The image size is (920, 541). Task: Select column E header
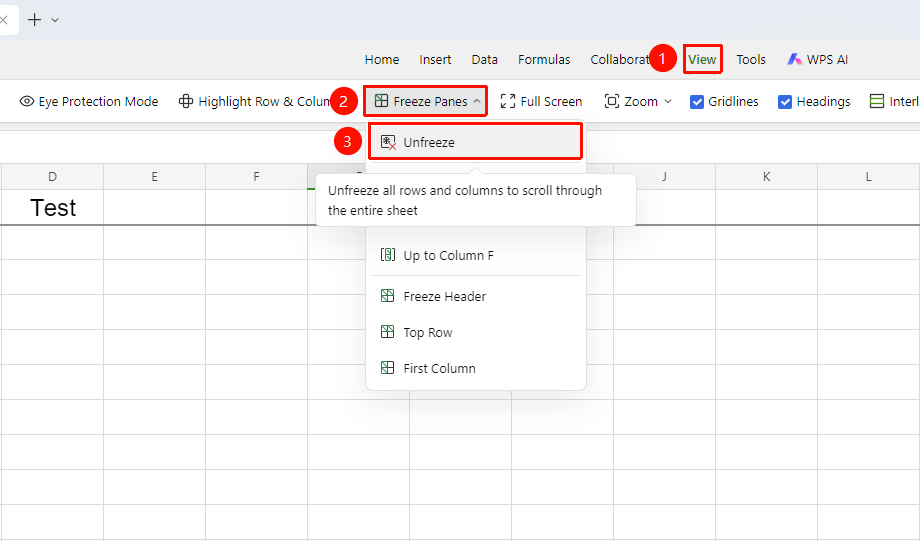pyautogui.click(x=154, y=177)
